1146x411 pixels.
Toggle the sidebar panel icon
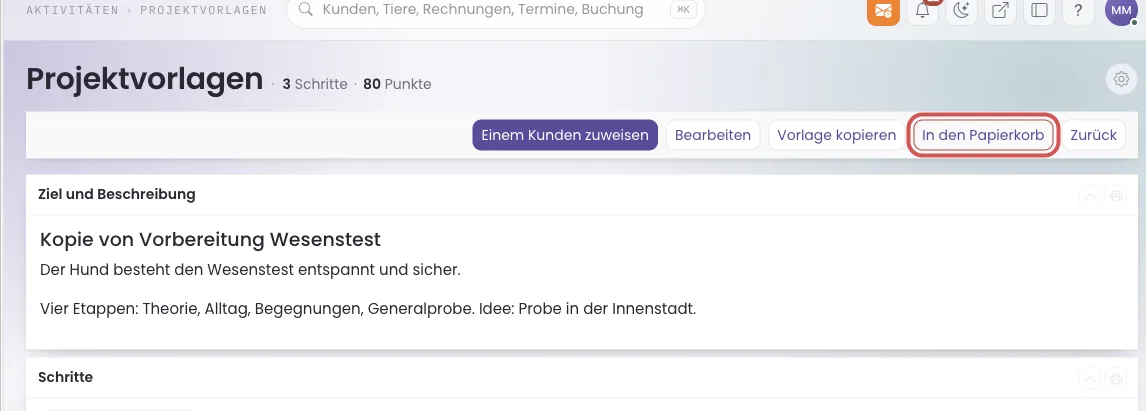coord(1039,10)
